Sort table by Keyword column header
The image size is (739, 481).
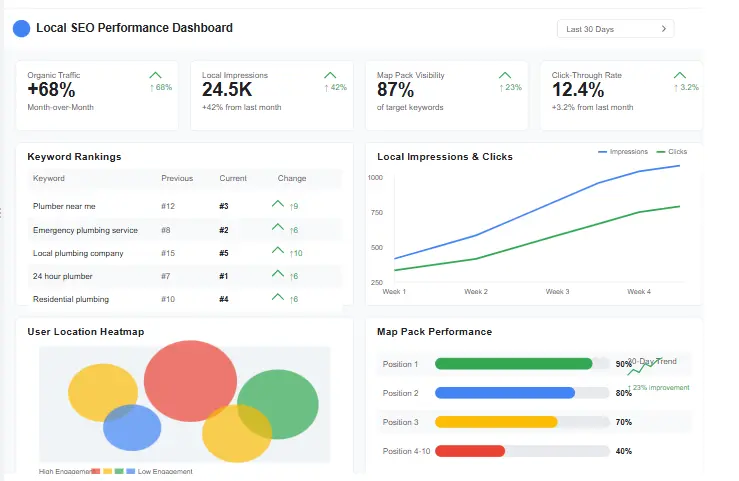[49, 178]
